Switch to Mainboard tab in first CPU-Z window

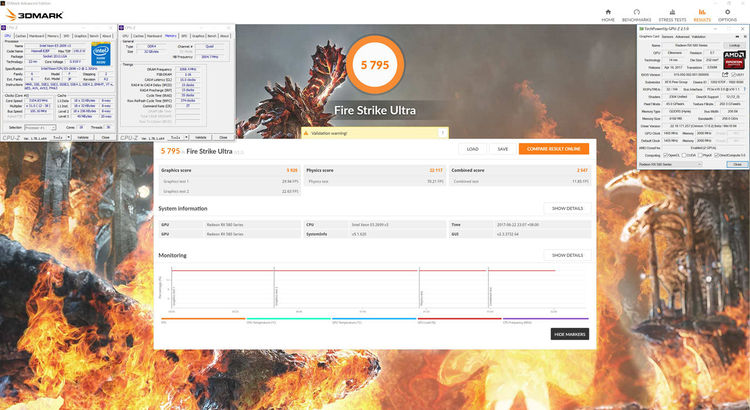(x=36, y=36)
